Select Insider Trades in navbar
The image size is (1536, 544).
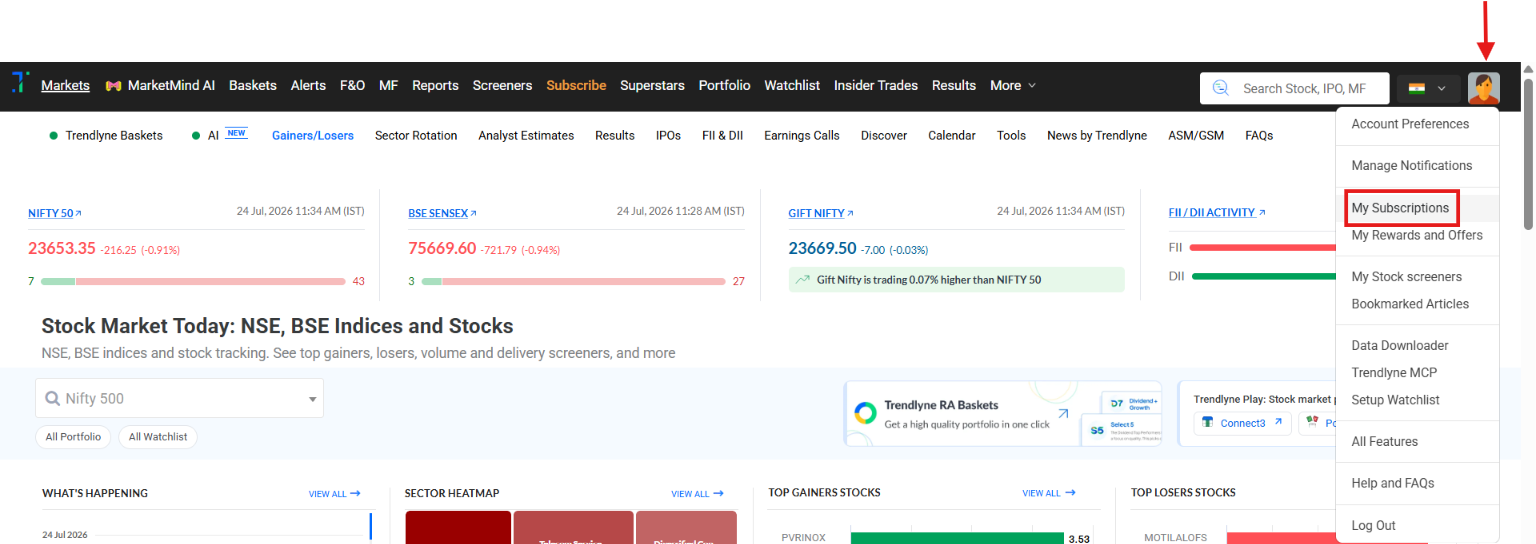coord(876,85)
